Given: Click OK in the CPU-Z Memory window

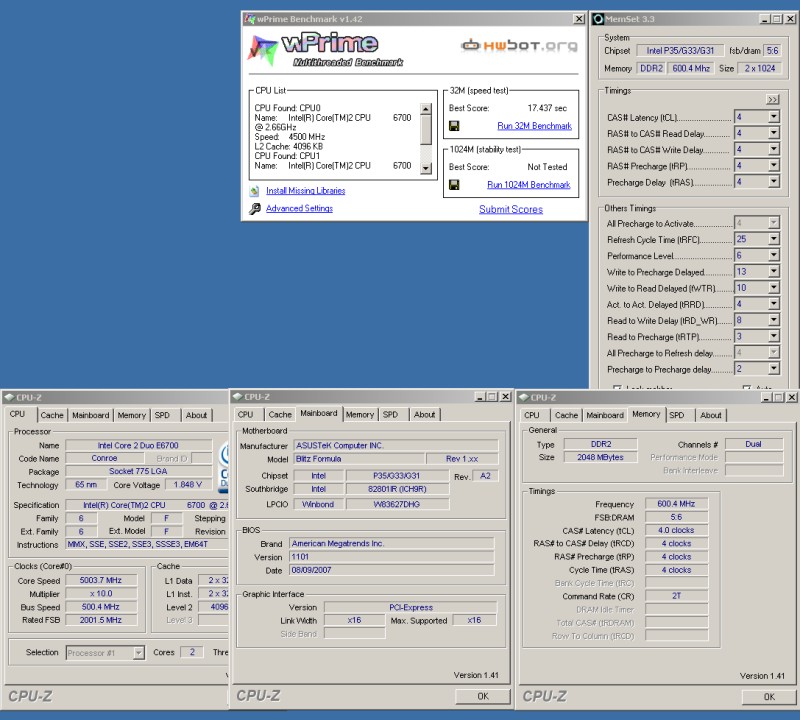Looking at the screenshot, I should (769, 697).
